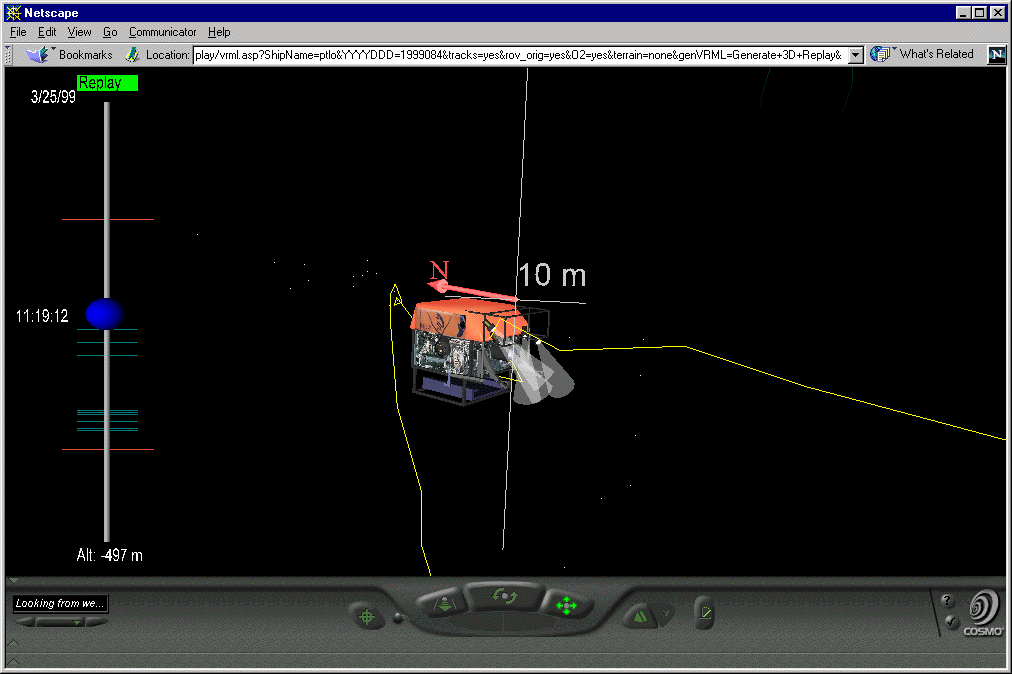1012x674 pixels.
Task: Click the Location URL text field
Action: pyautogui.click(x=518, y=55)
